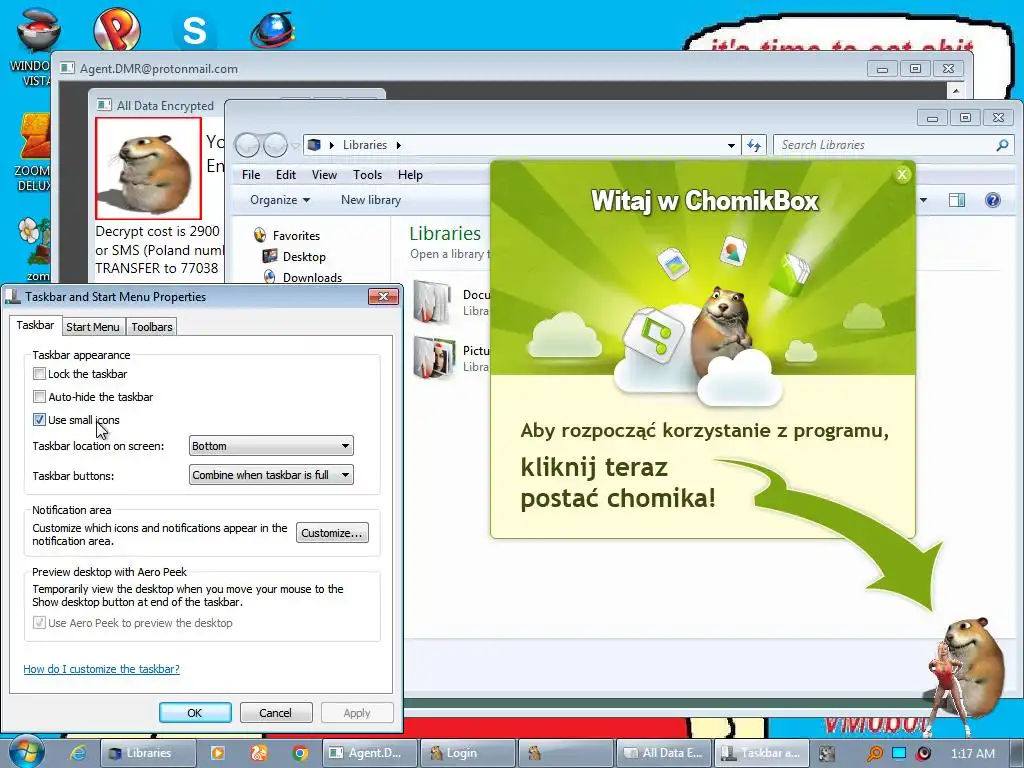This screenshot has width=1024, height=768.
Task: Switch to the Start Menu tab
Action: pos(93,327)
